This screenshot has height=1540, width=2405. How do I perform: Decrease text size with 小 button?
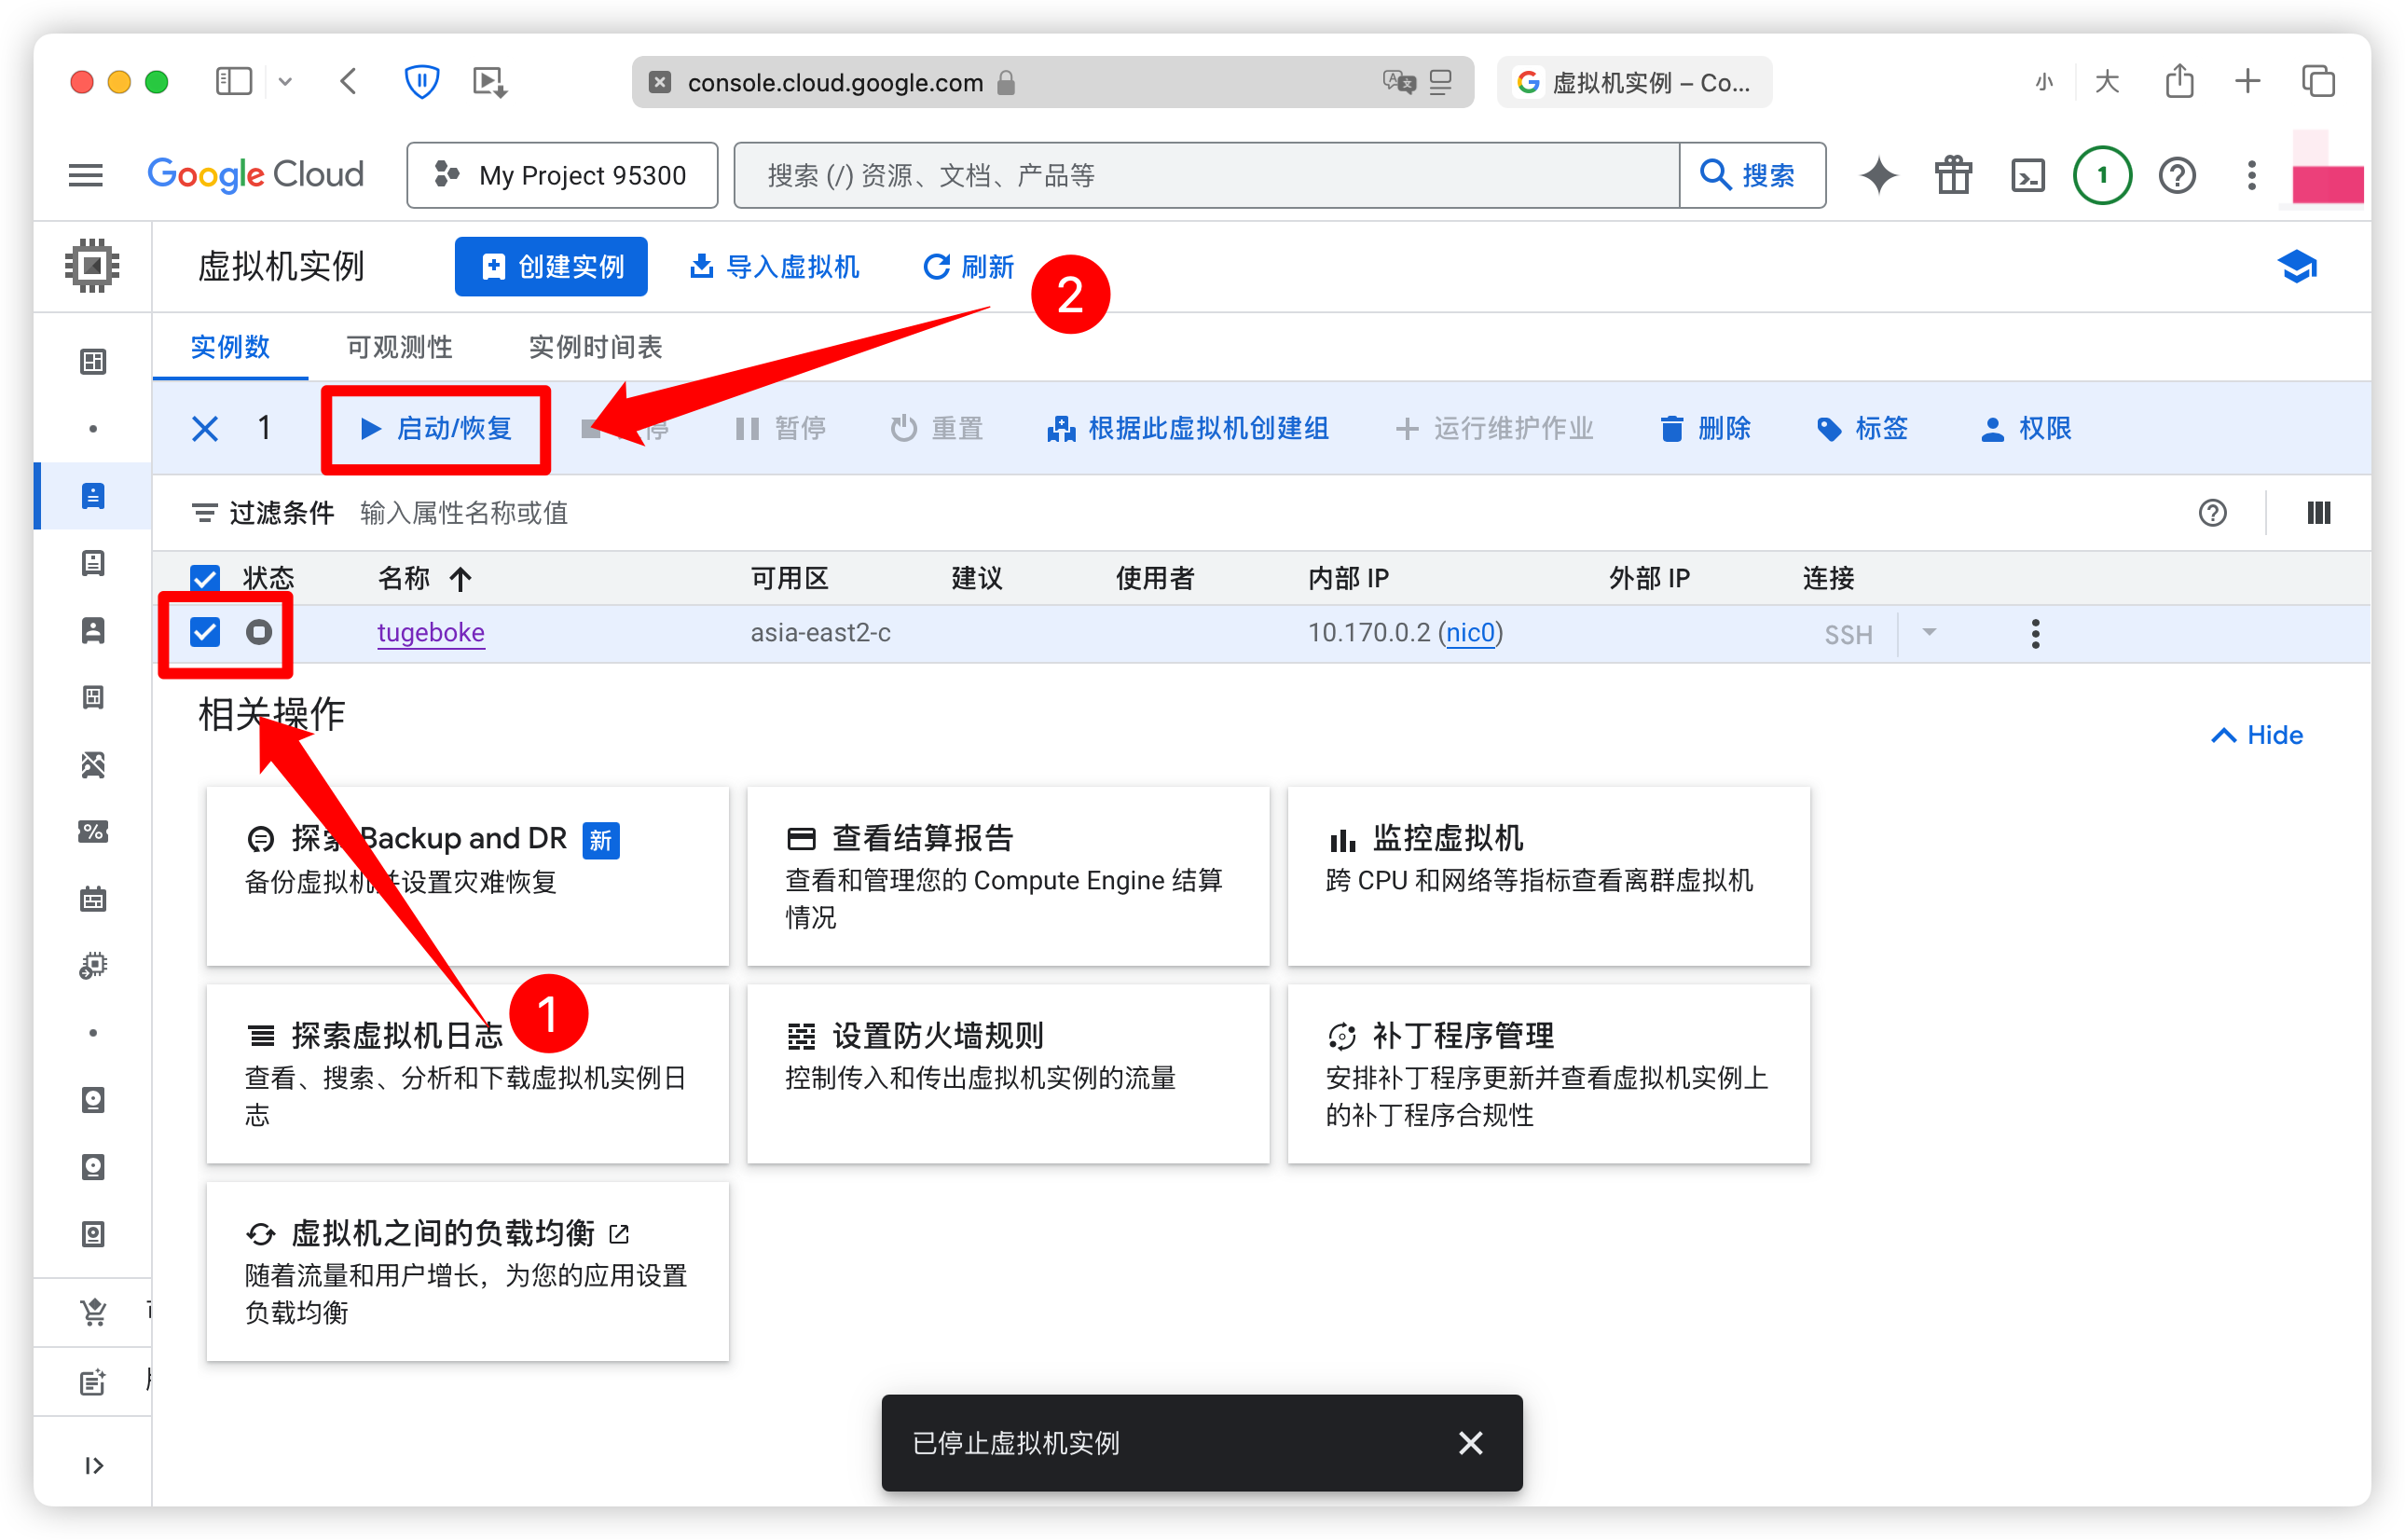tap(2043, 81)
